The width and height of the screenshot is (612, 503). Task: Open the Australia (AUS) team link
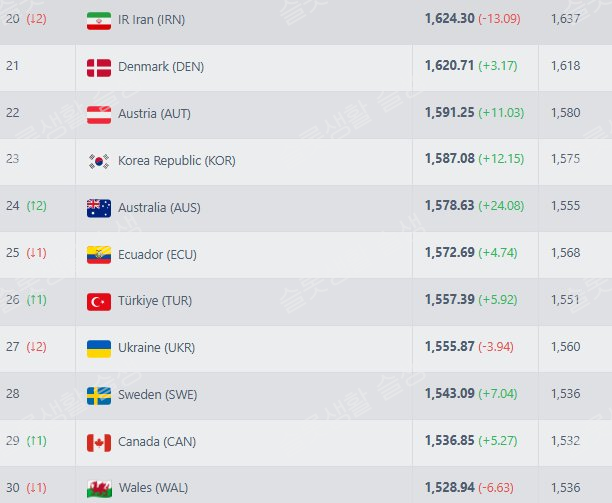159,207
